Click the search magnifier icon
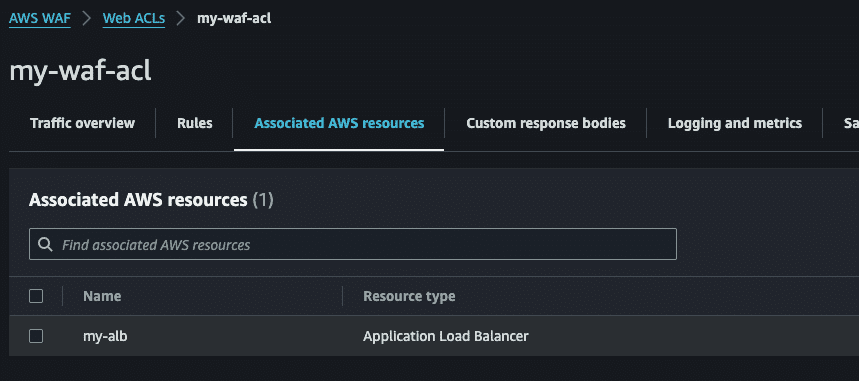 click(x=46, y=244)
